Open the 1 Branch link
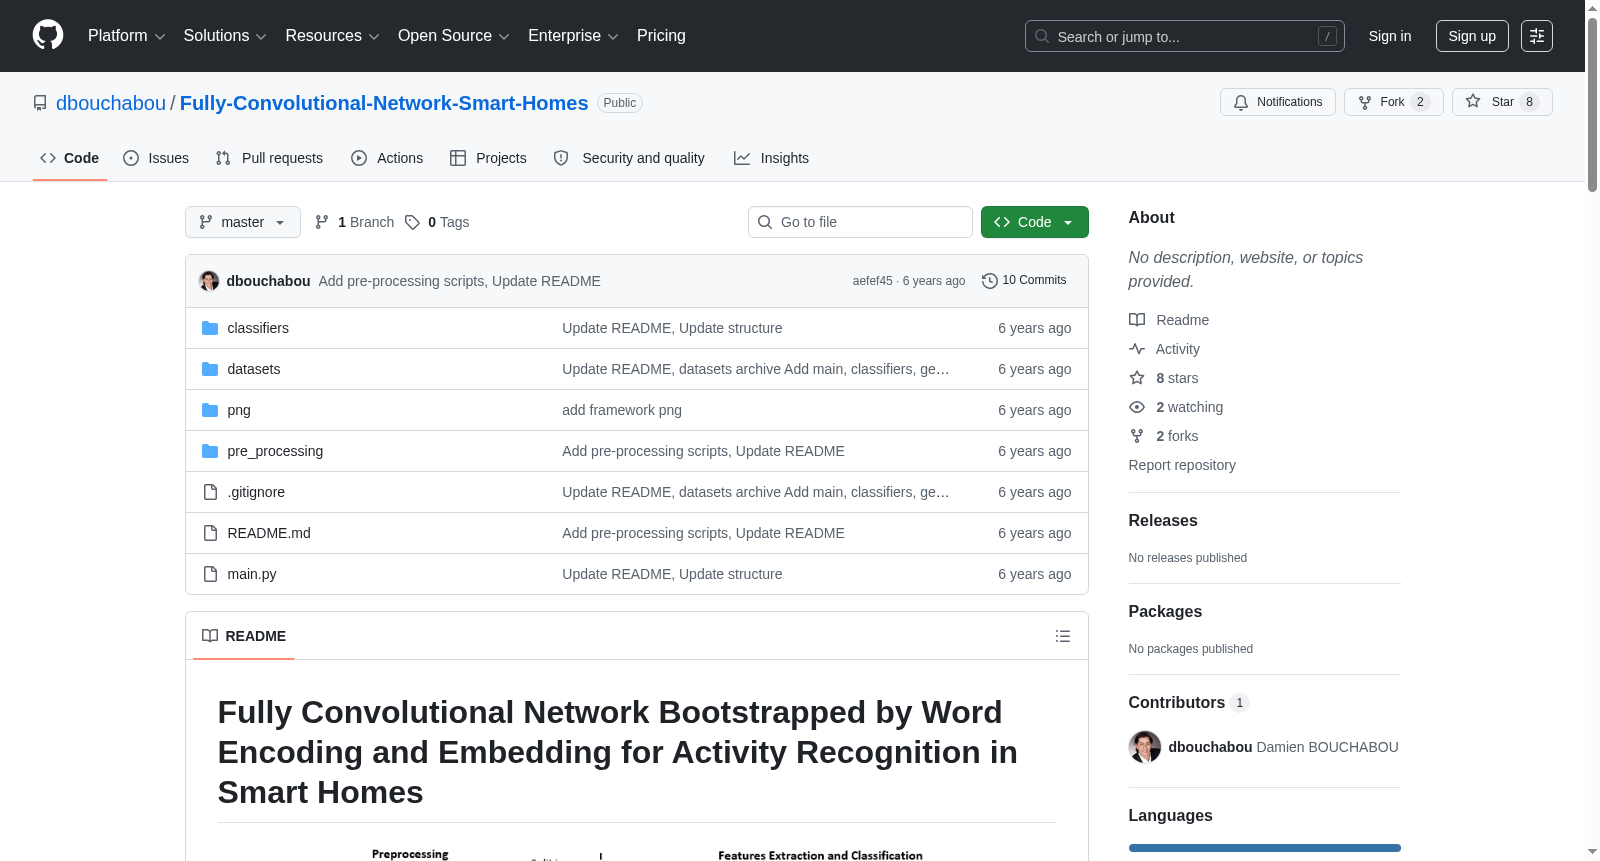 [355, 222]
